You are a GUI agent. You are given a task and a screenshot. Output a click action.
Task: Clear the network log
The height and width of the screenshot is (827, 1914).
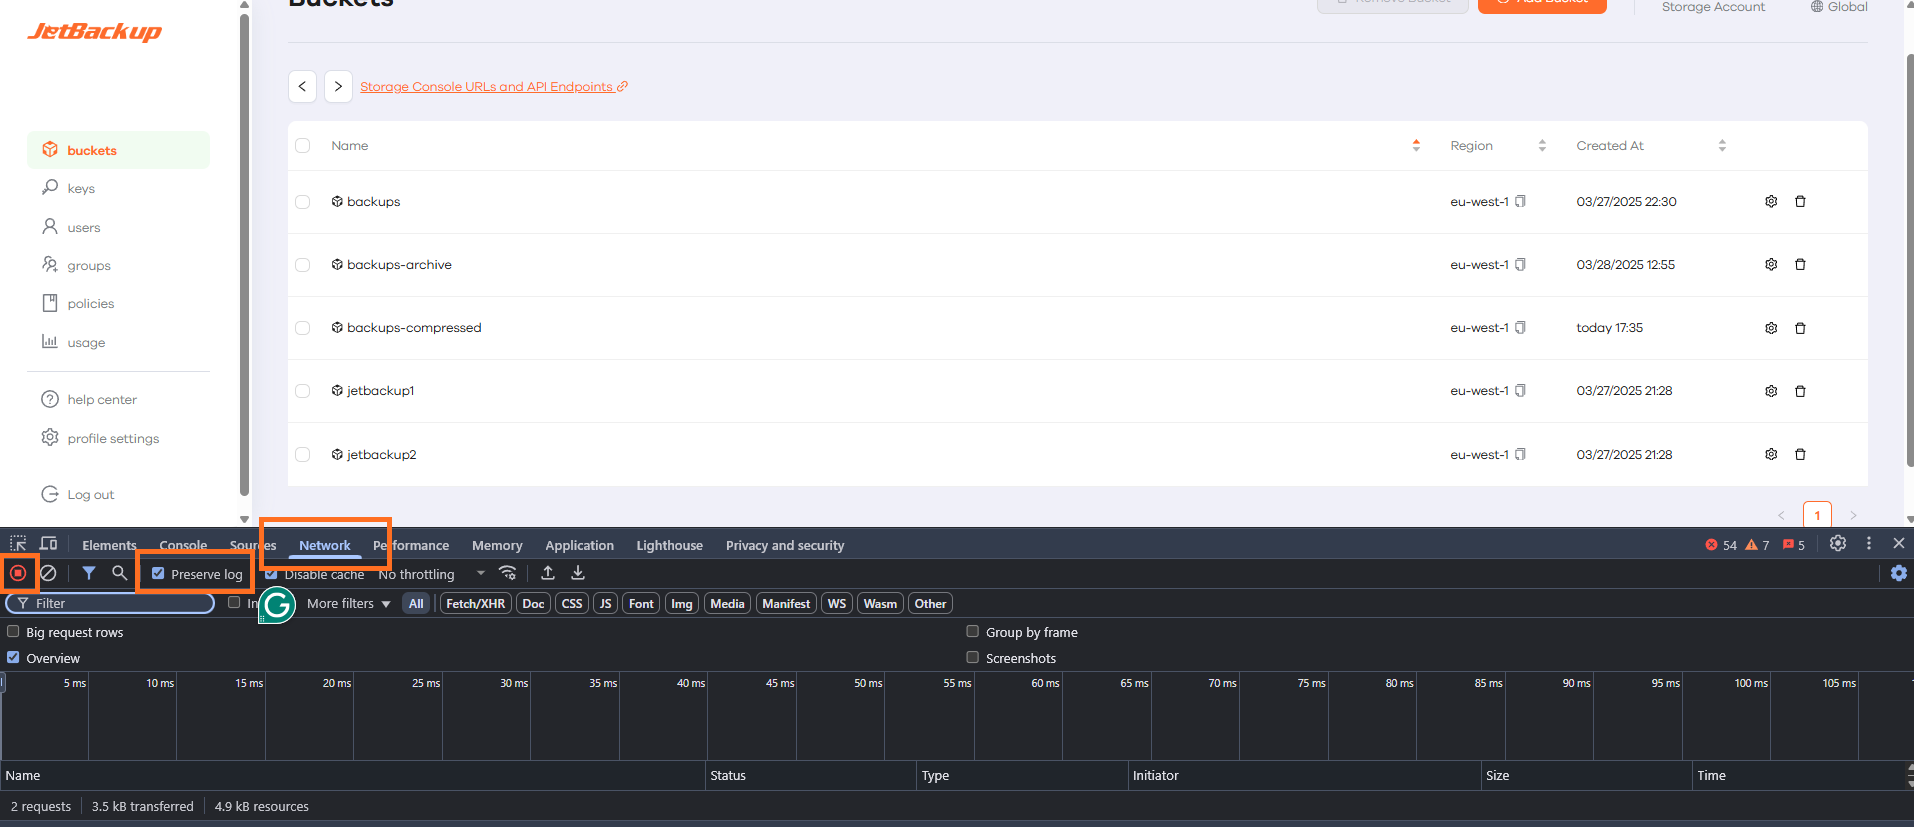coord(48,573)
